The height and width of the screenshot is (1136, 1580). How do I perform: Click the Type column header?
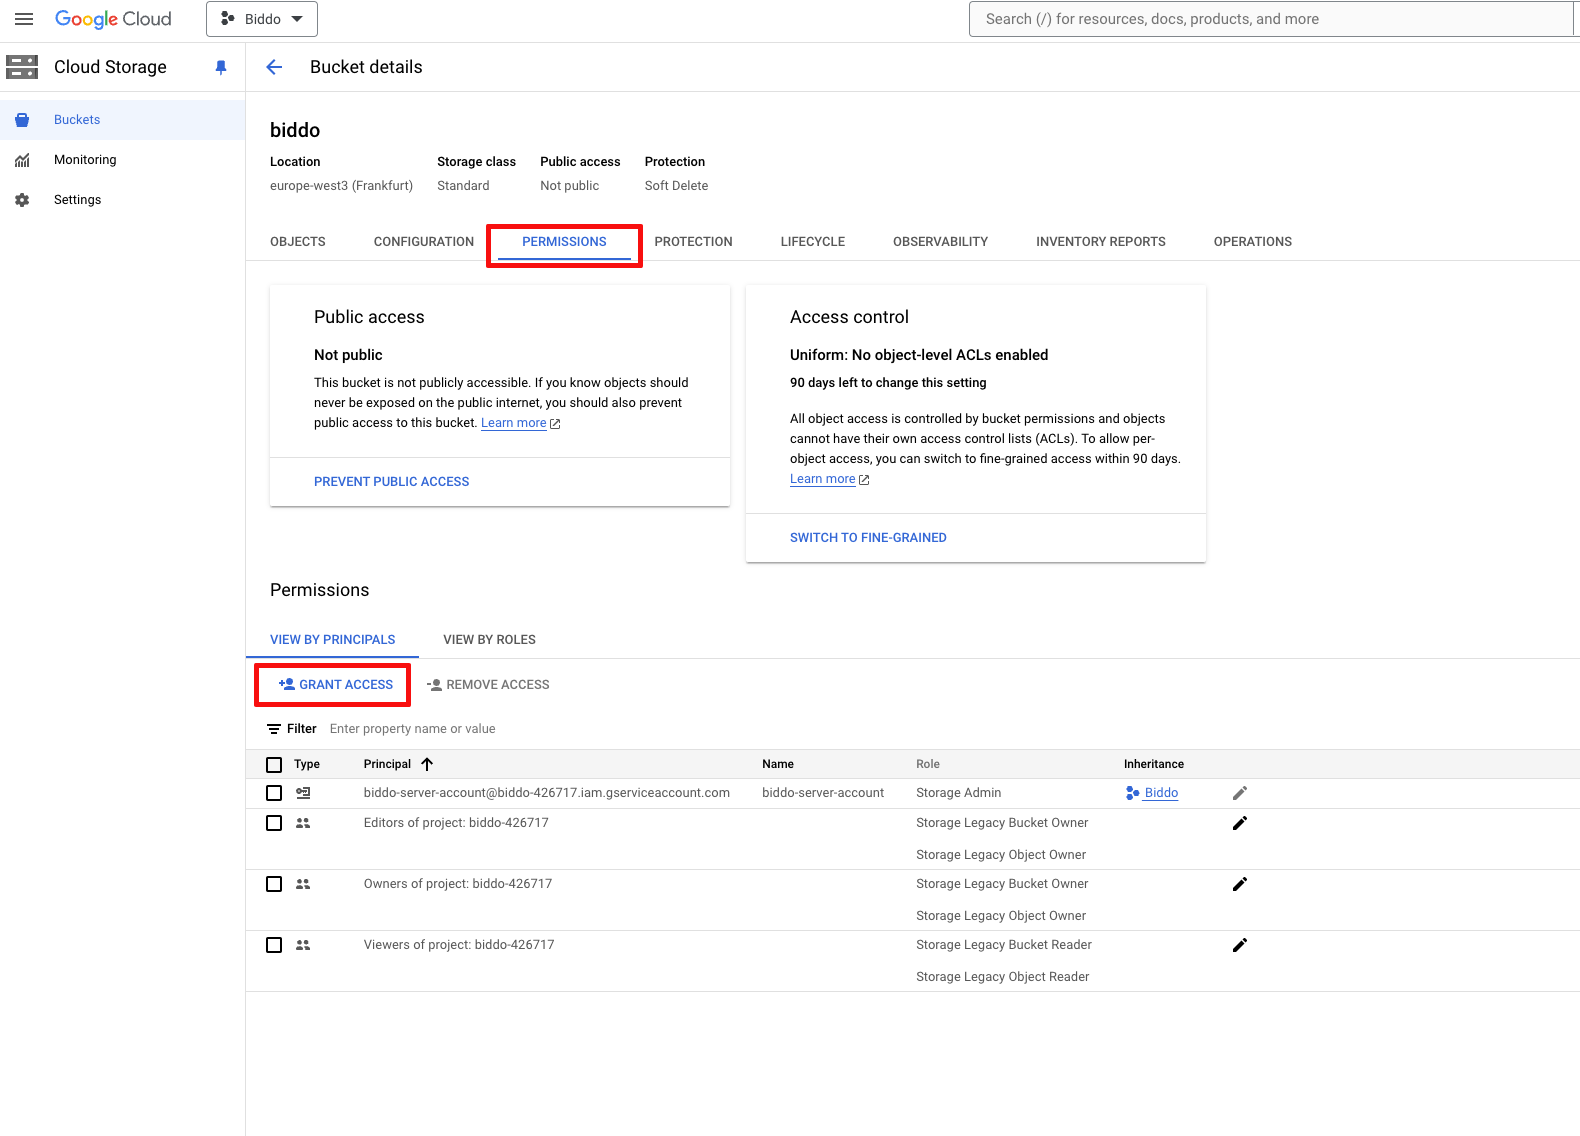coord(307,764)
